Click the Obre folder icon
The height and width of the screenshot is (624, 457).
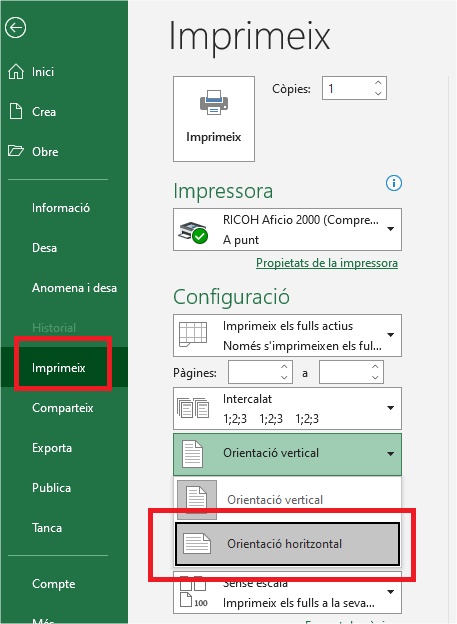16,151
